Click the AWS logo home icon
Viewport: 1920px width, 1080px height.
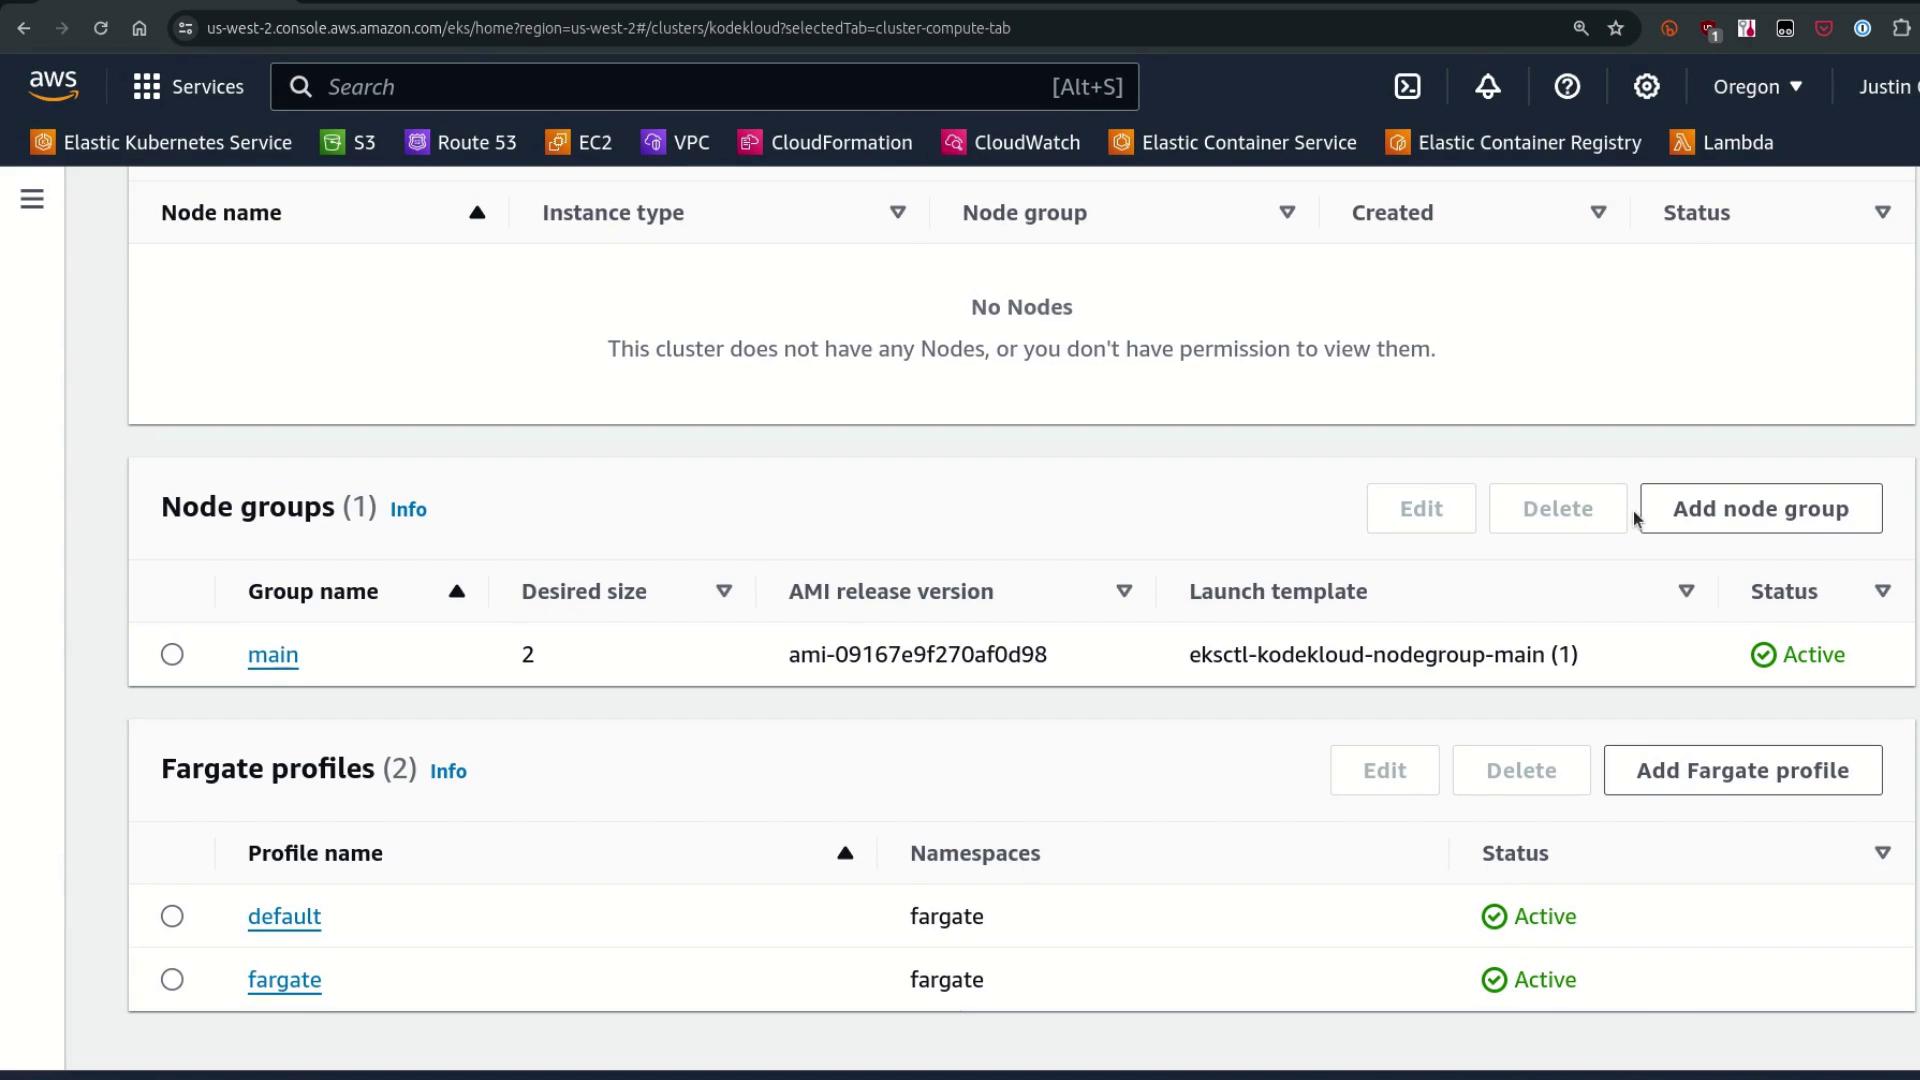click(53, 86)
